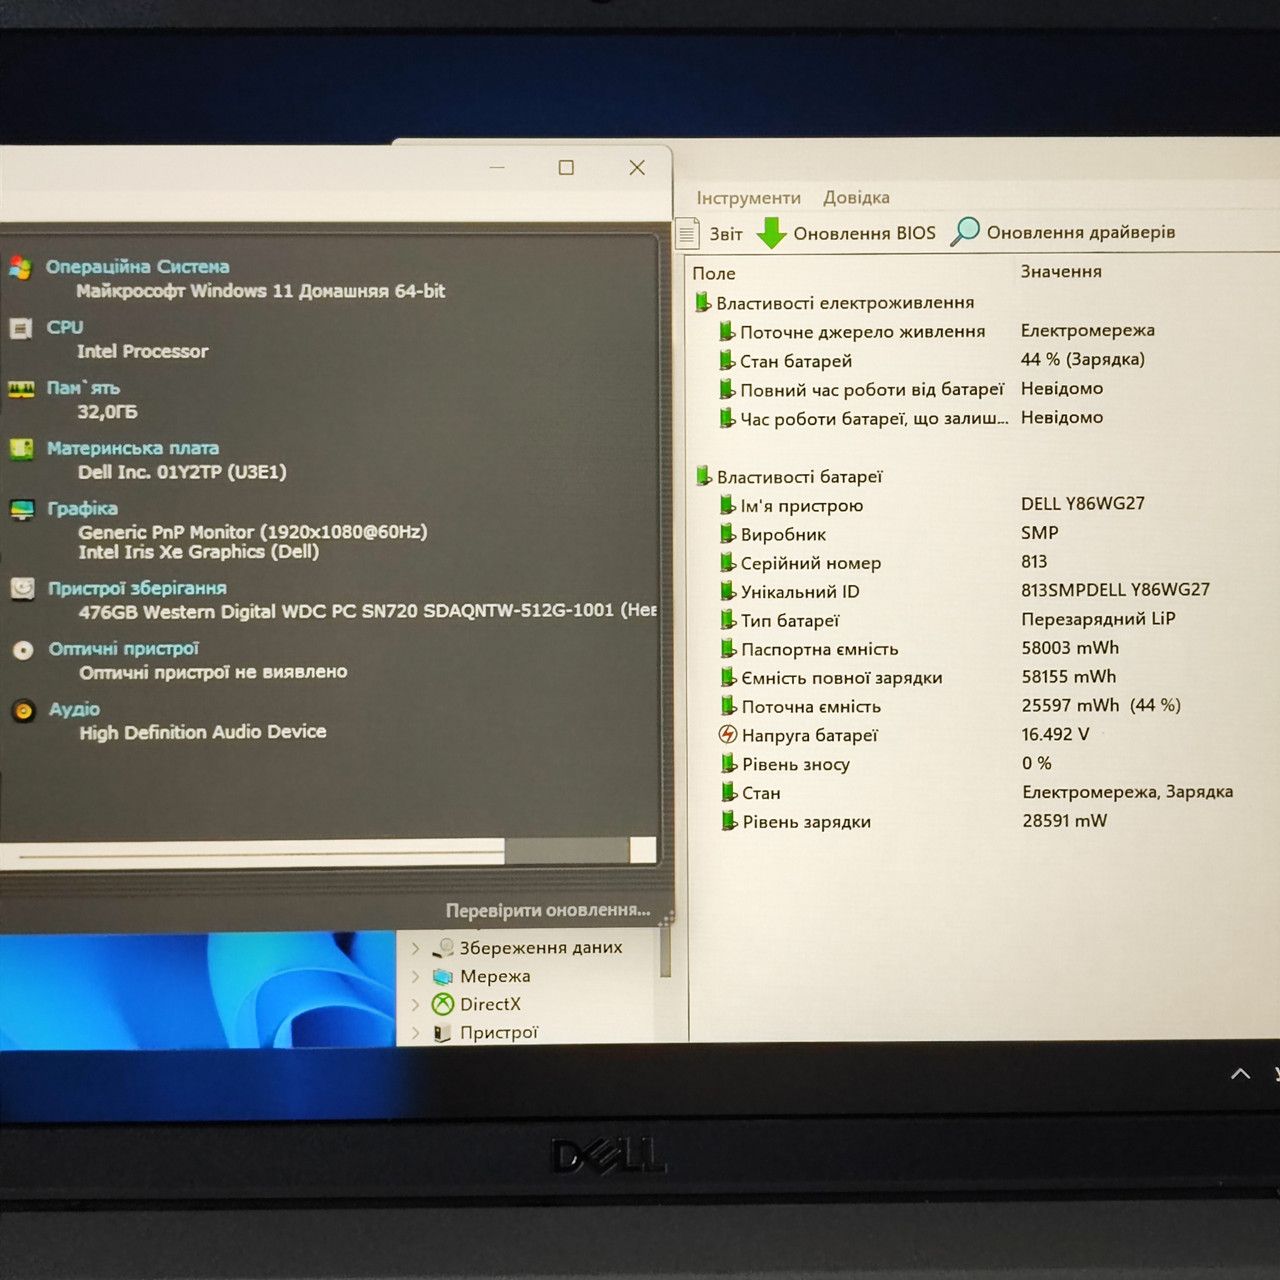Click Перевірити оновлення link
This screenshot has height=1280, width=1280.
tap(548, 910)
